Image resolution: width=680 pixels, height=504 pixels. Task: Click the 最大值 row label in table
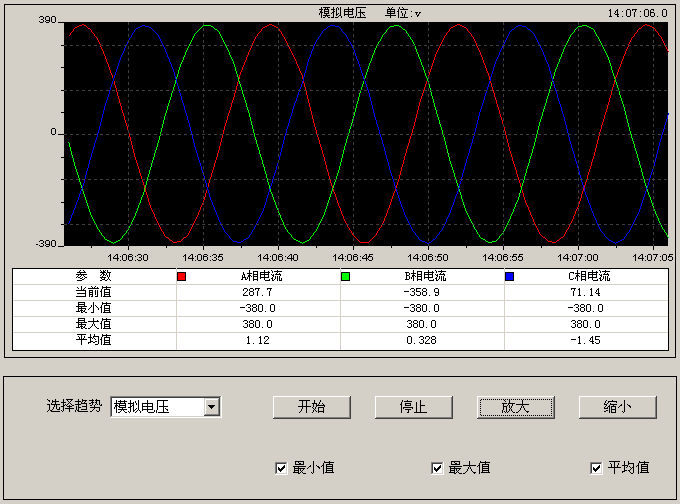[94, 324]
